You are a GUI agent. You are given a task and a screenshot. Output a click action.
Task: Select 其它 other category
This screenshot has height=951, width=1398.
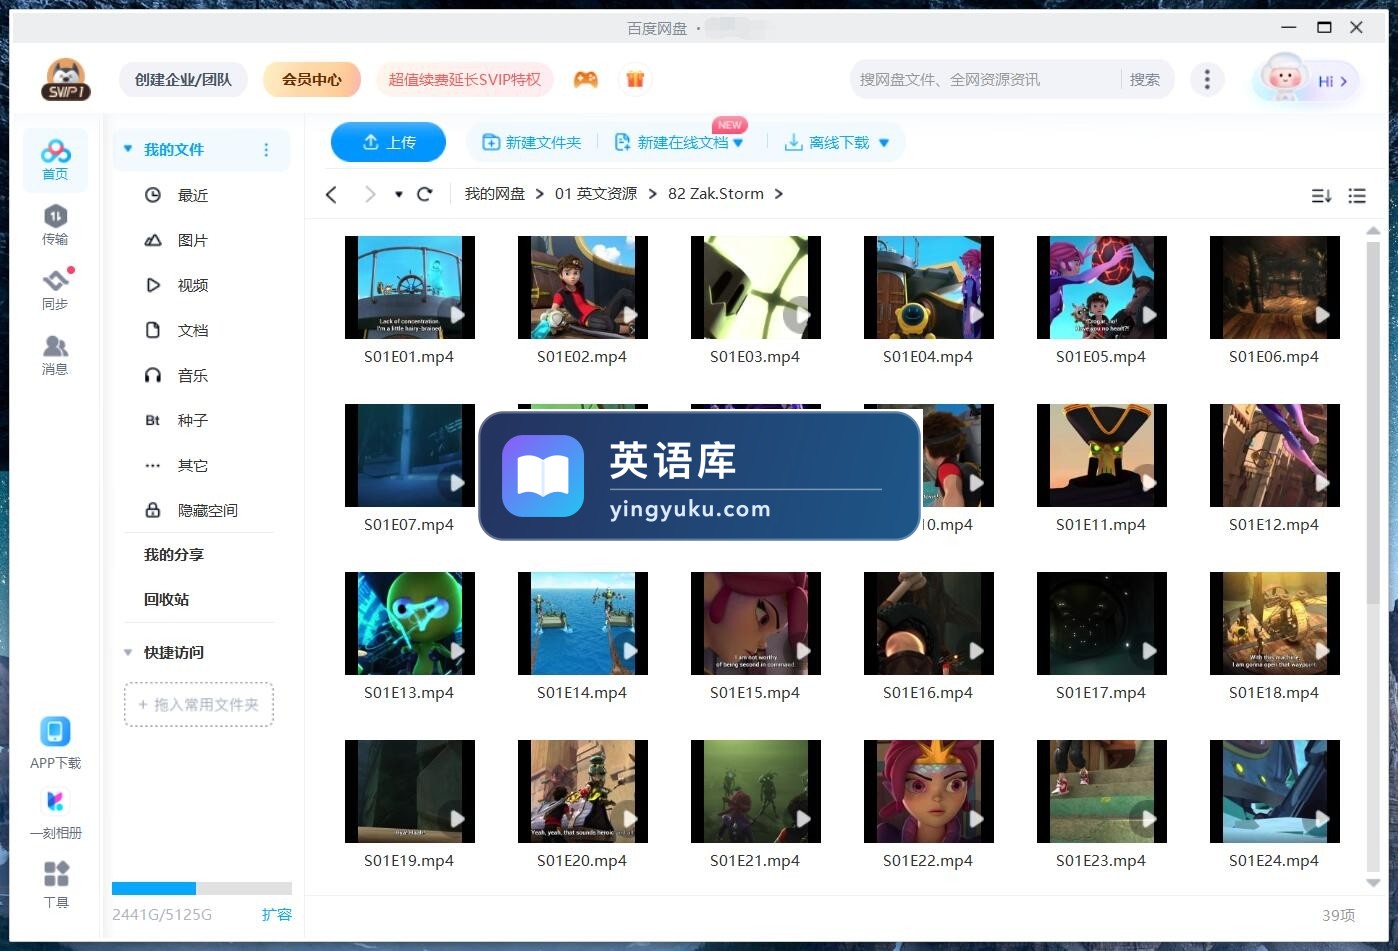click(193, 465)
